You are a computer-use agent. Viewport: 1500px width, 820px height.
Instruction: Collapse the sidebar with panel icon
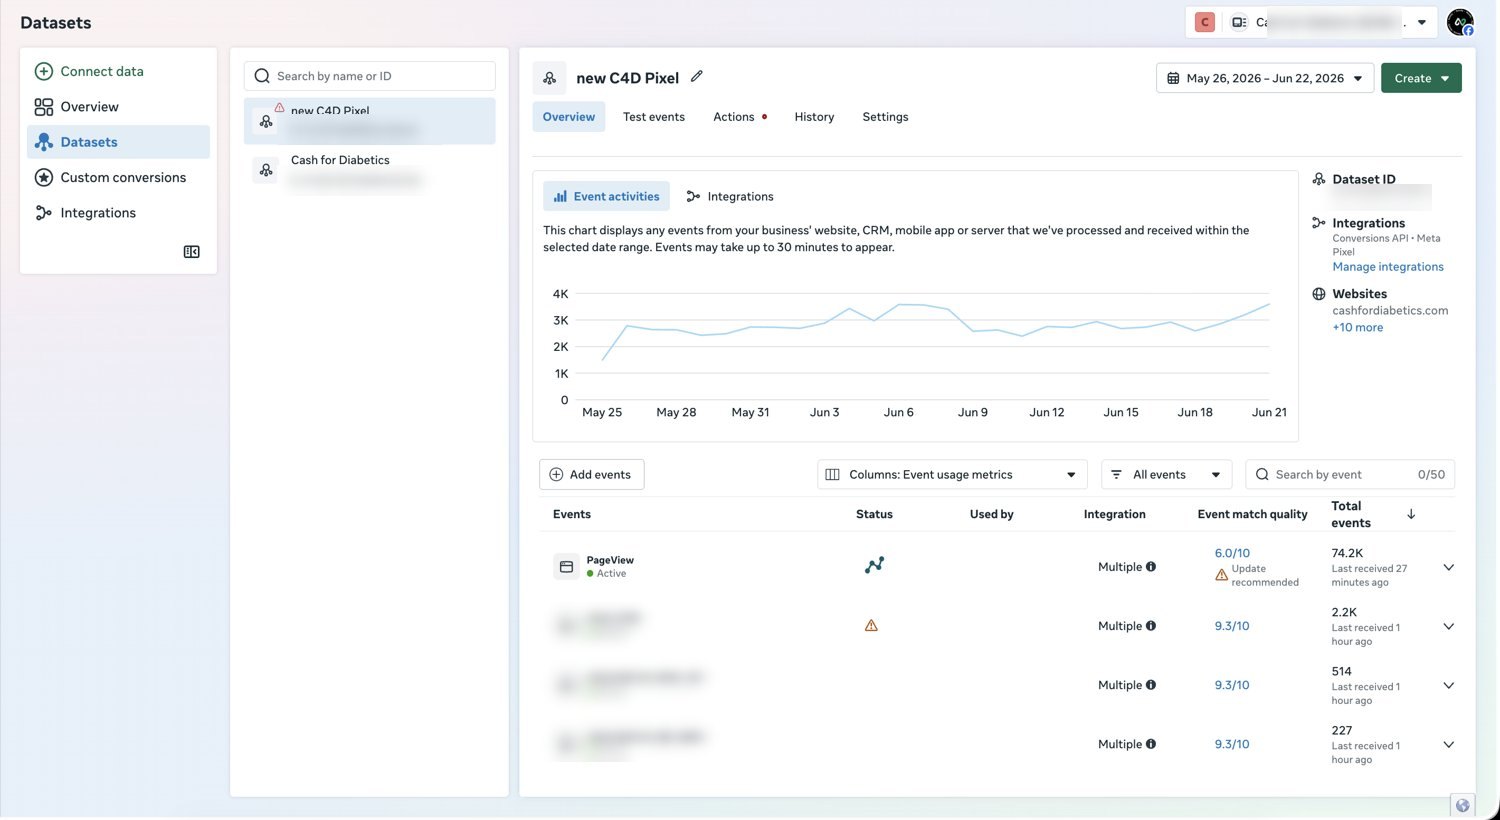point(192,252)
